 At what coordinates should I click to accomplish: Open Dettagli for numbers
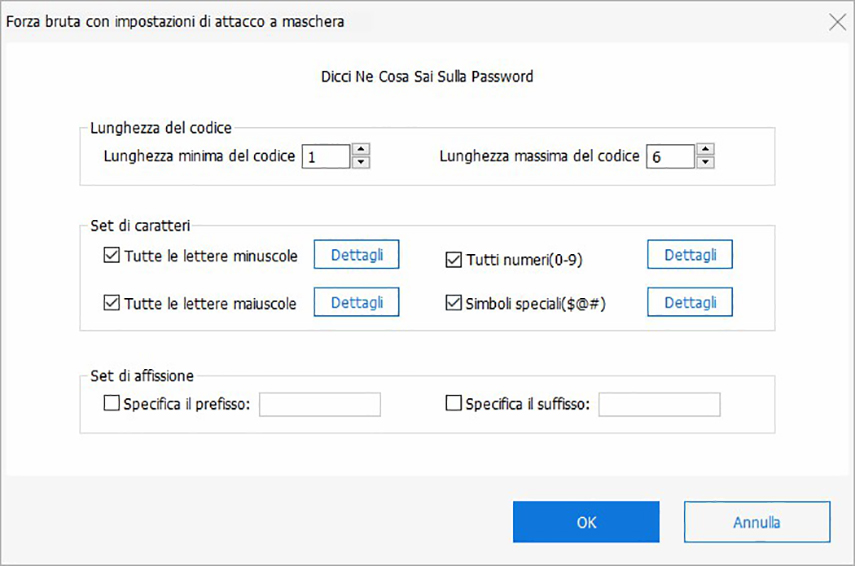click(690, 255)
